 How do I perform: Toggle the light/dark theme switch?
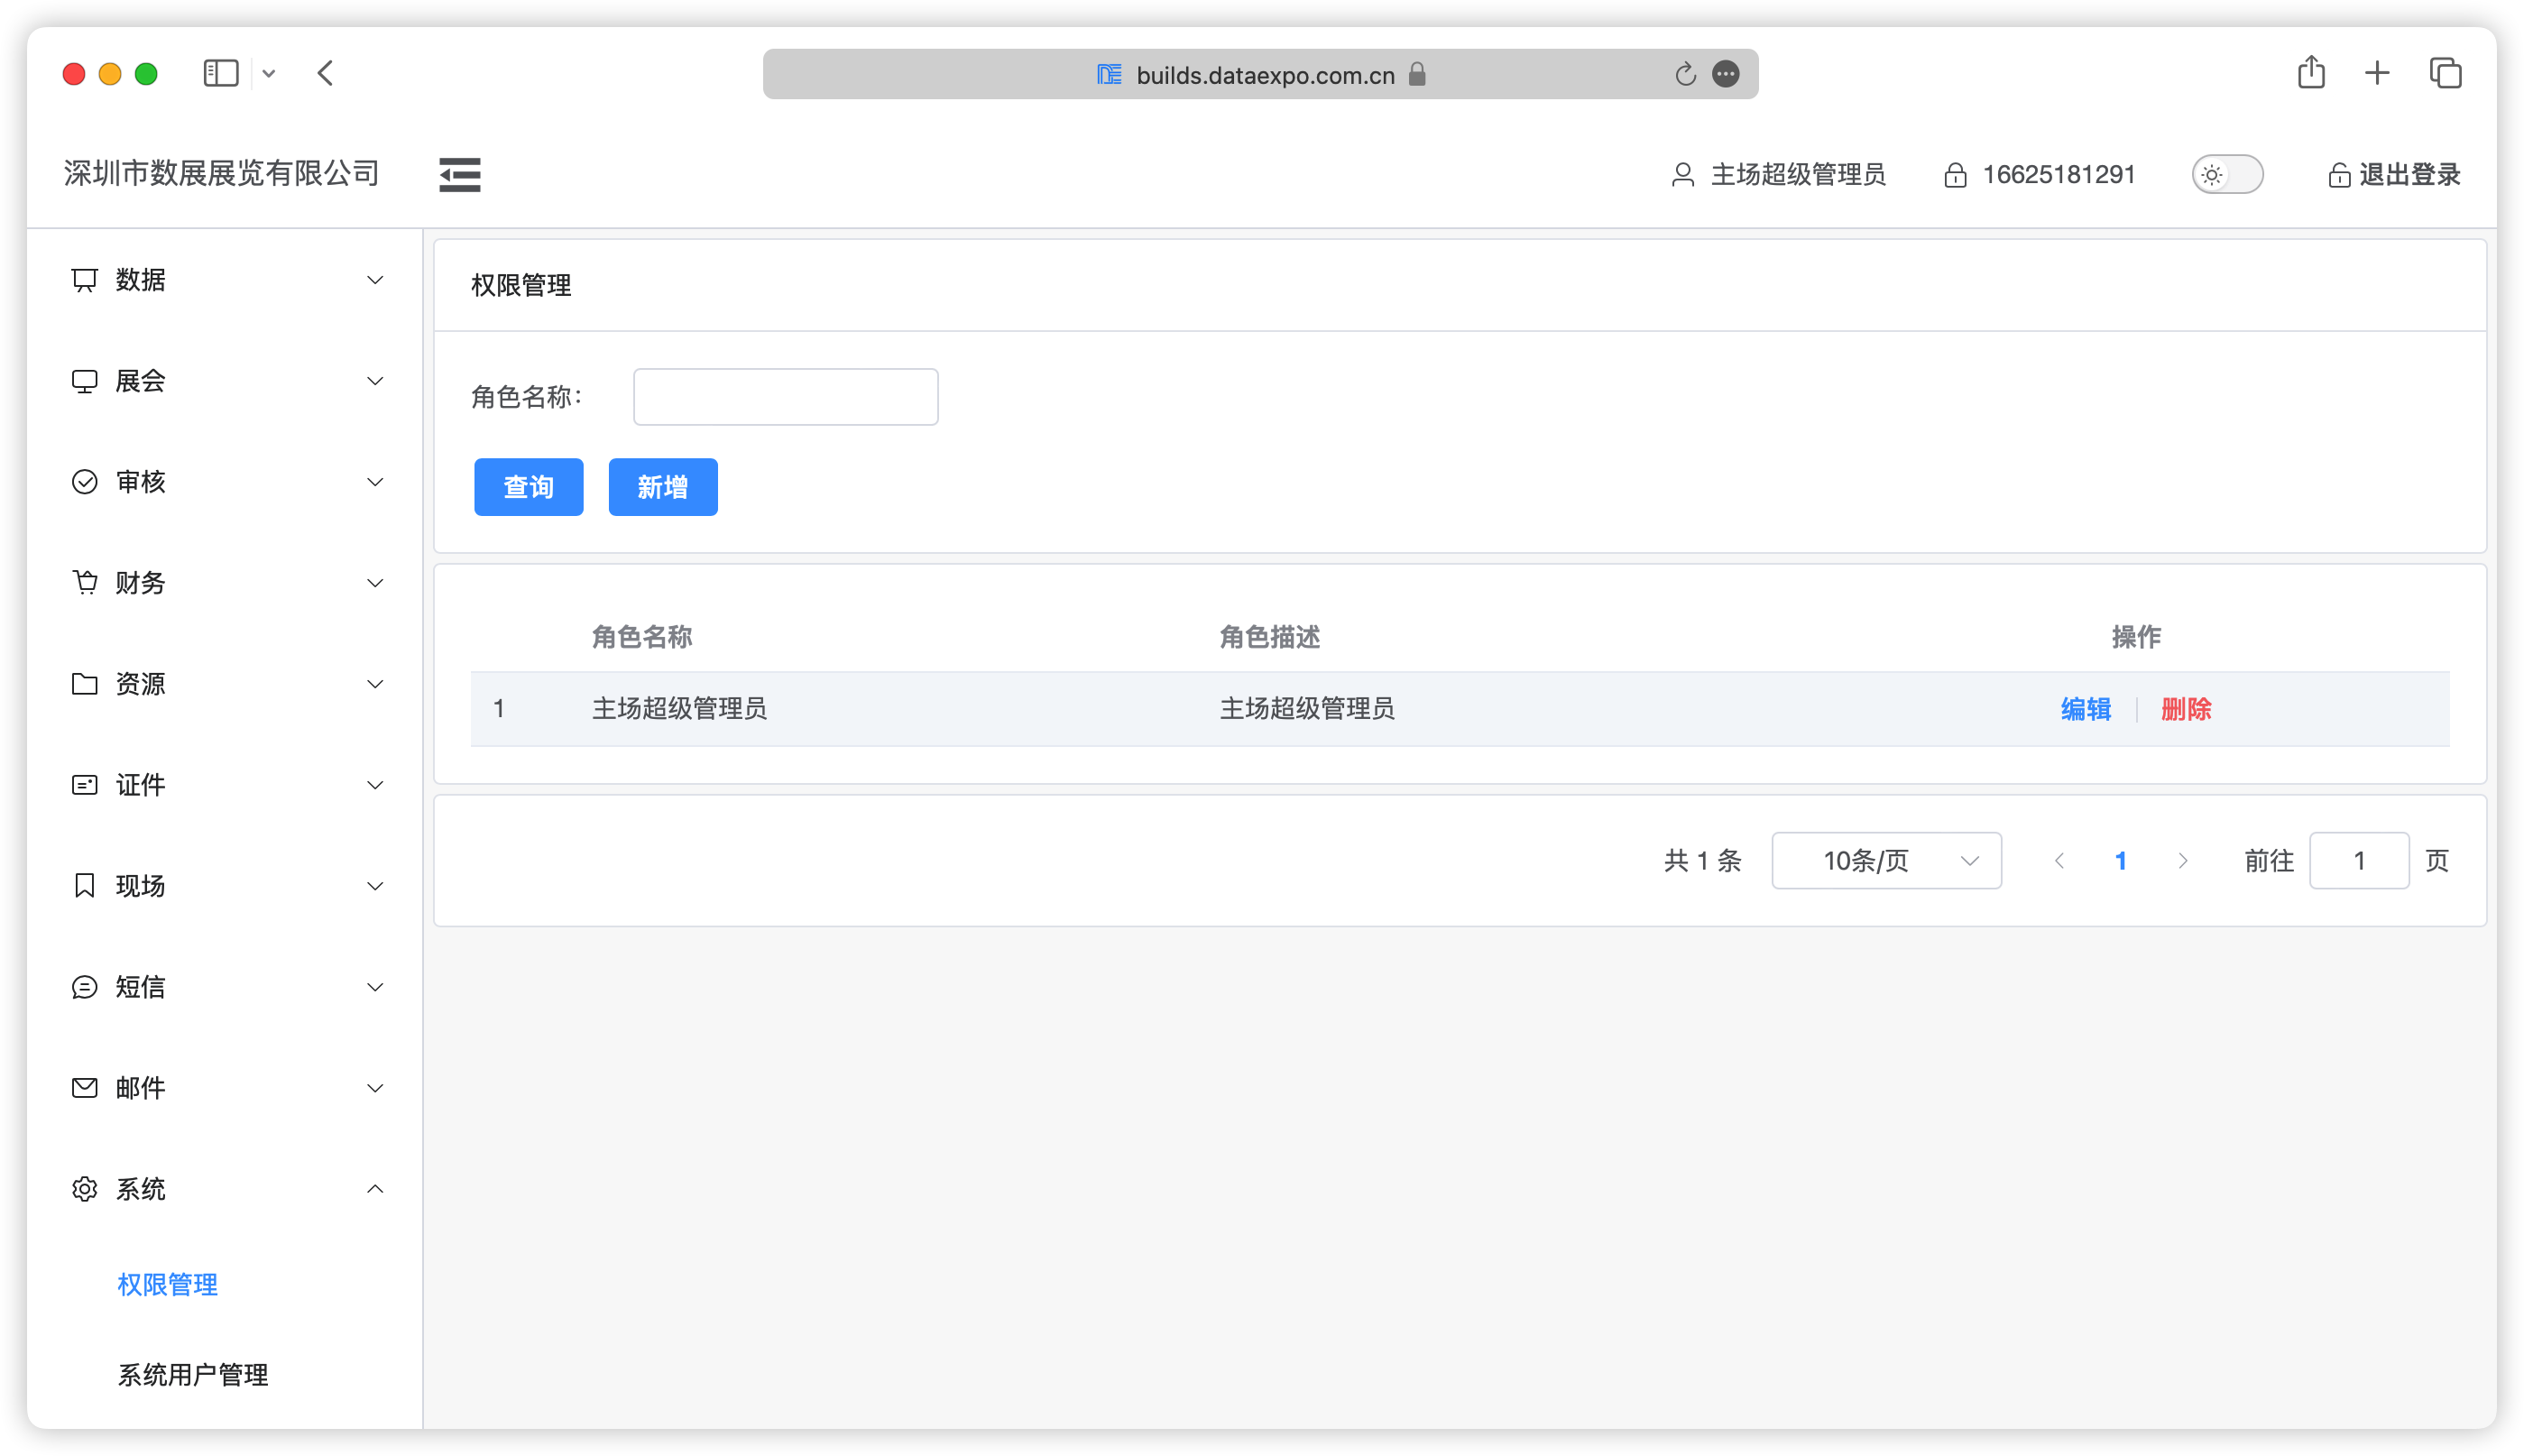(2227, 175)
